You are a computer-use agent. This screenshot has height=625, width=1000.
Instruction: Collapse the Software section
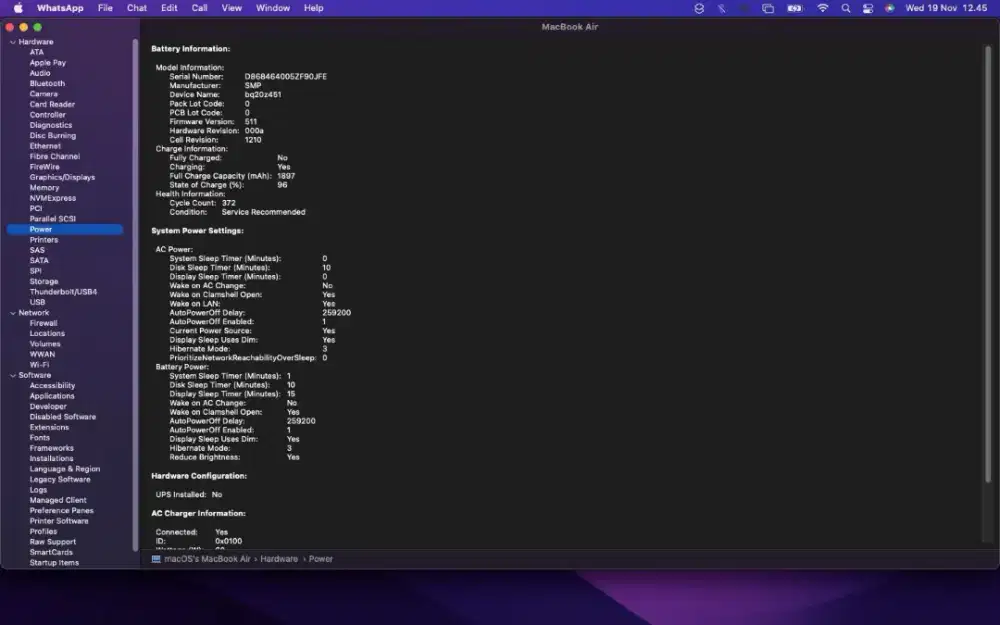tap(12, 375)
